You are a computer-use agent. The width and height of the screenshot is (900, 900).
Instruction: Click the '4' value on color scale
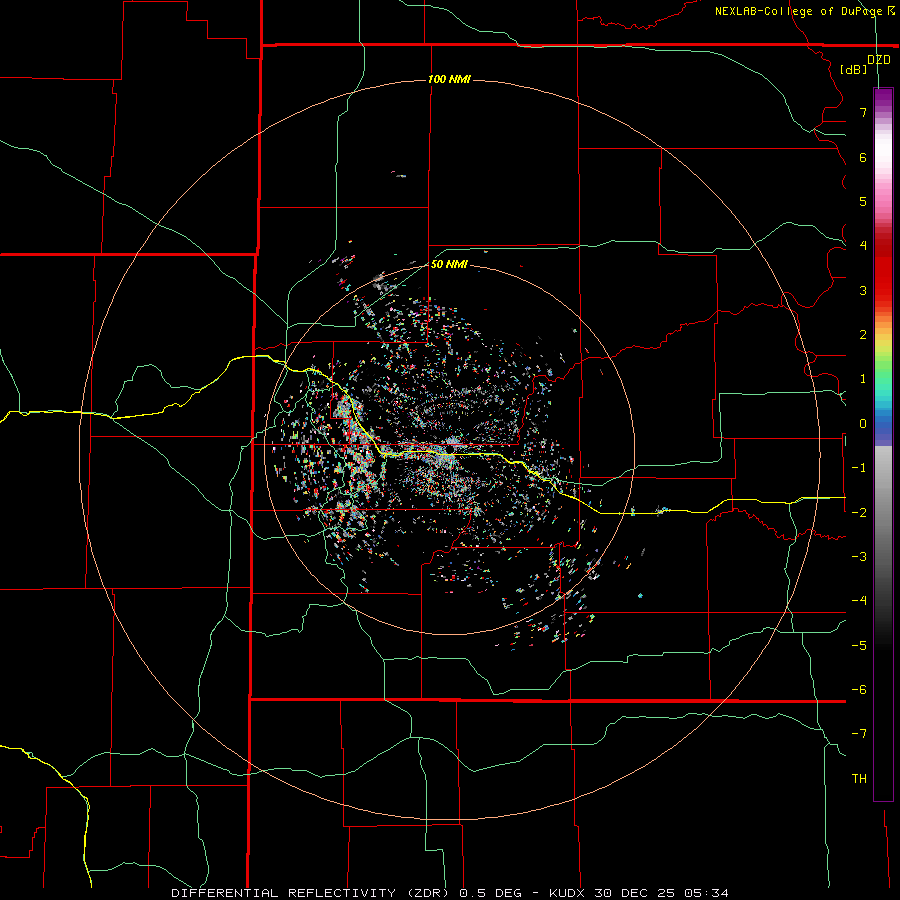pos(863,246)
